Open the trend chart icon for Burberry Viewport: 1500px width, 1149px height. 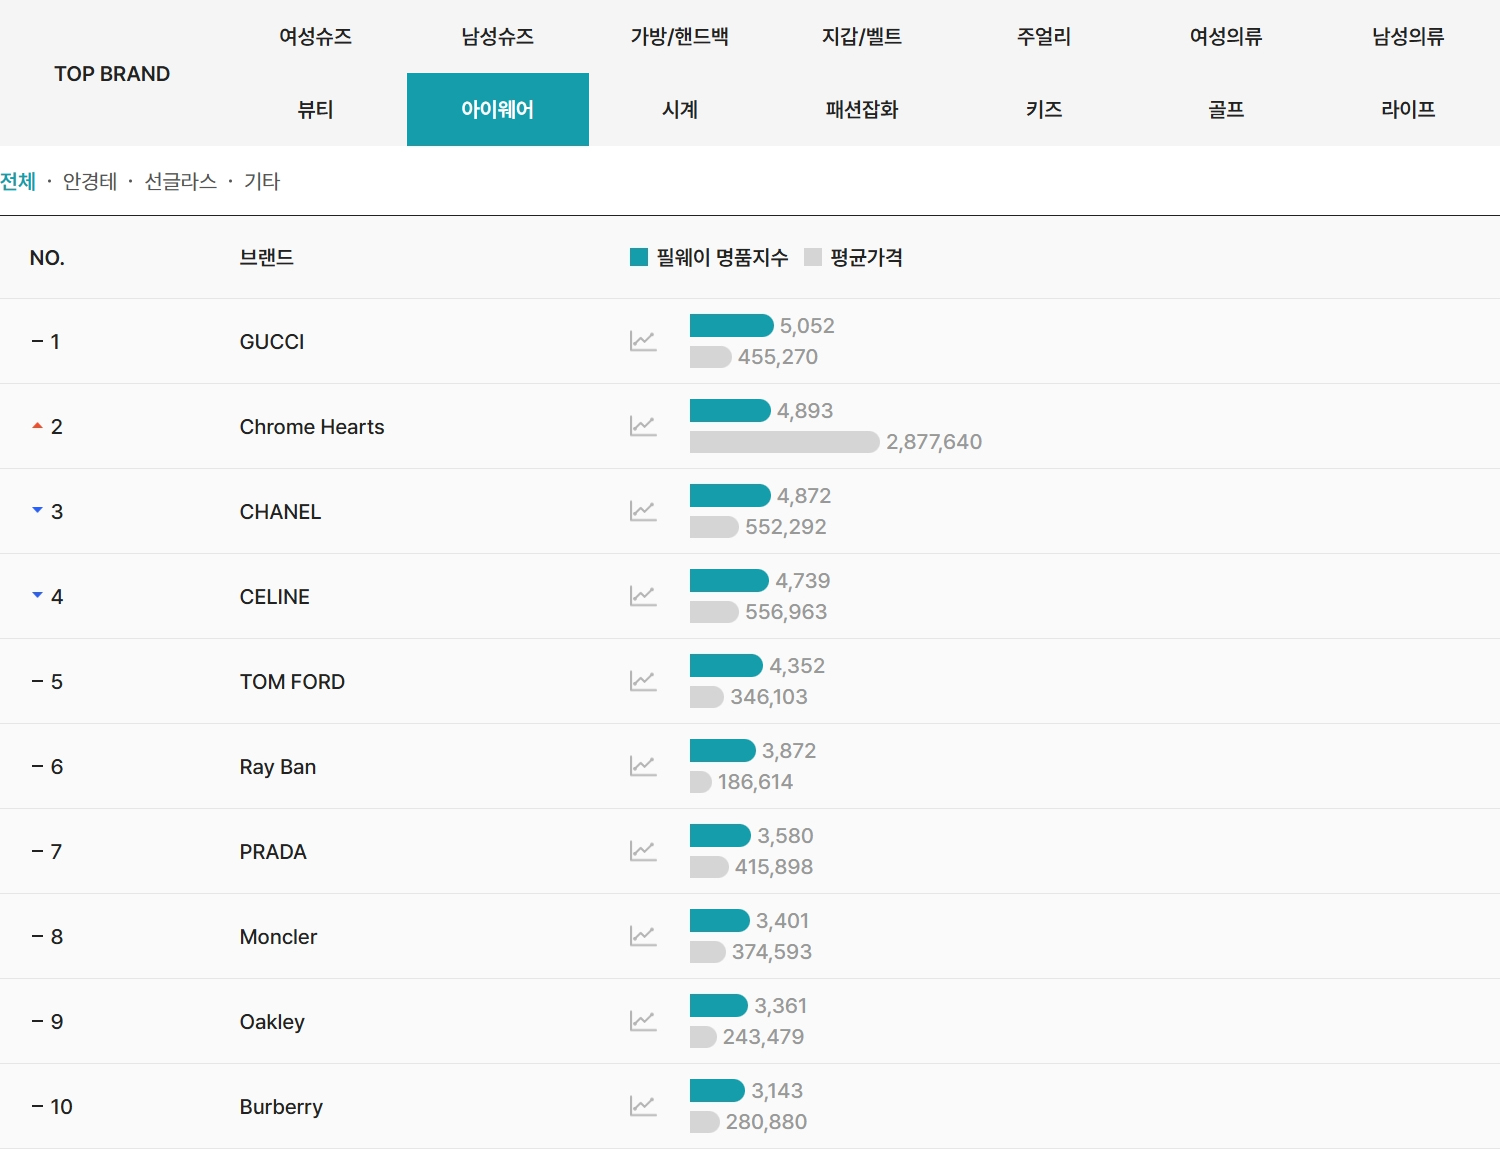643,1106
